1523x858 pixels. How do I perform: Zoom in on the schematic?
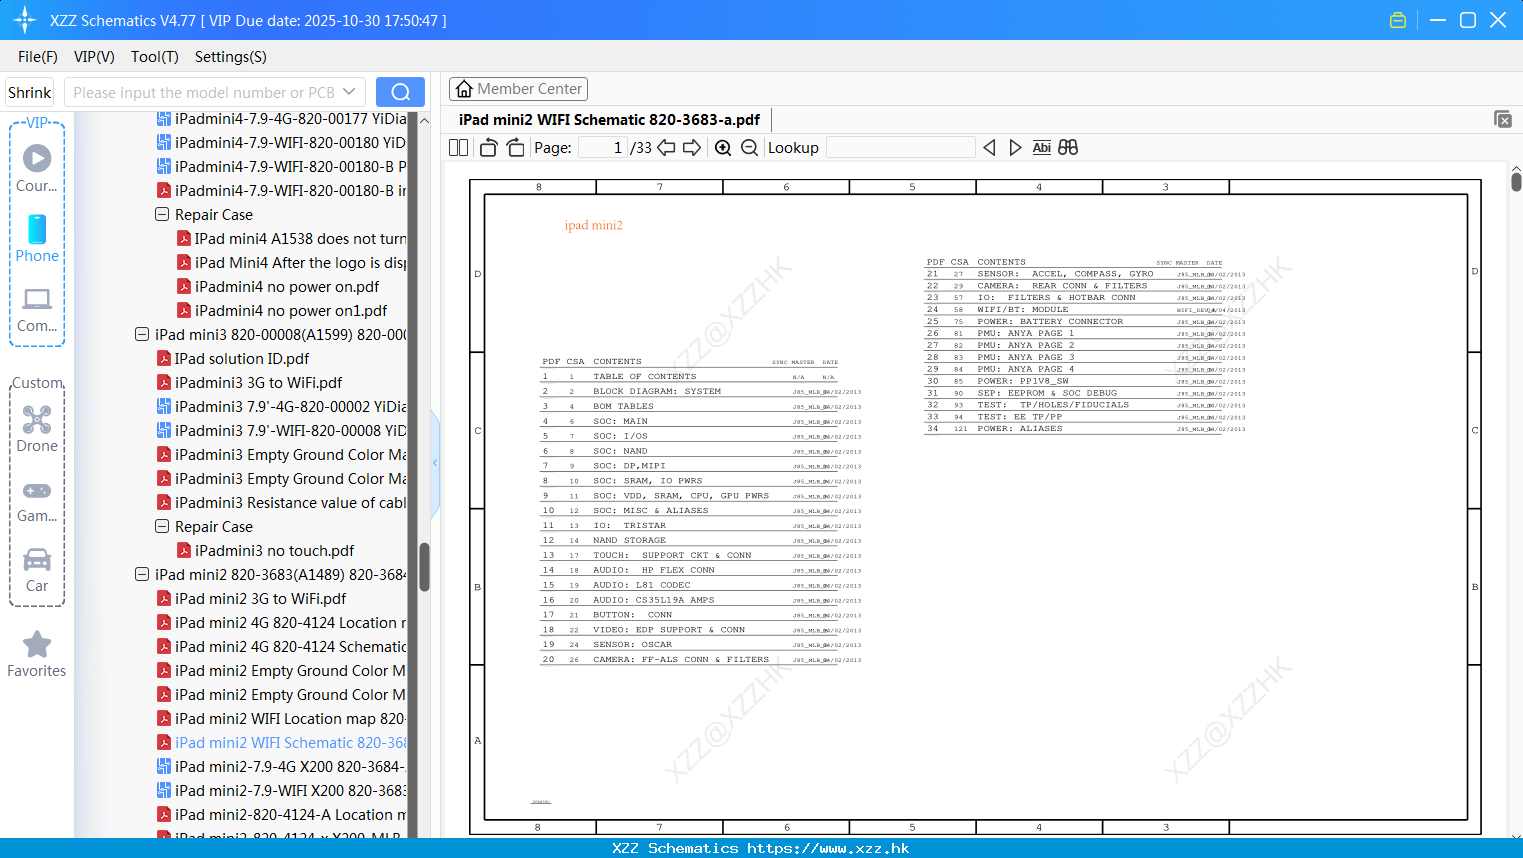pos(723,148)
